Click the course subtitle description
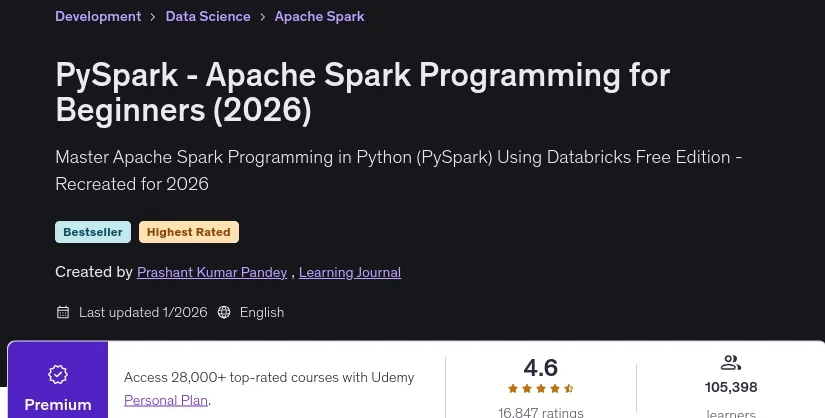 tap(398, 170)
